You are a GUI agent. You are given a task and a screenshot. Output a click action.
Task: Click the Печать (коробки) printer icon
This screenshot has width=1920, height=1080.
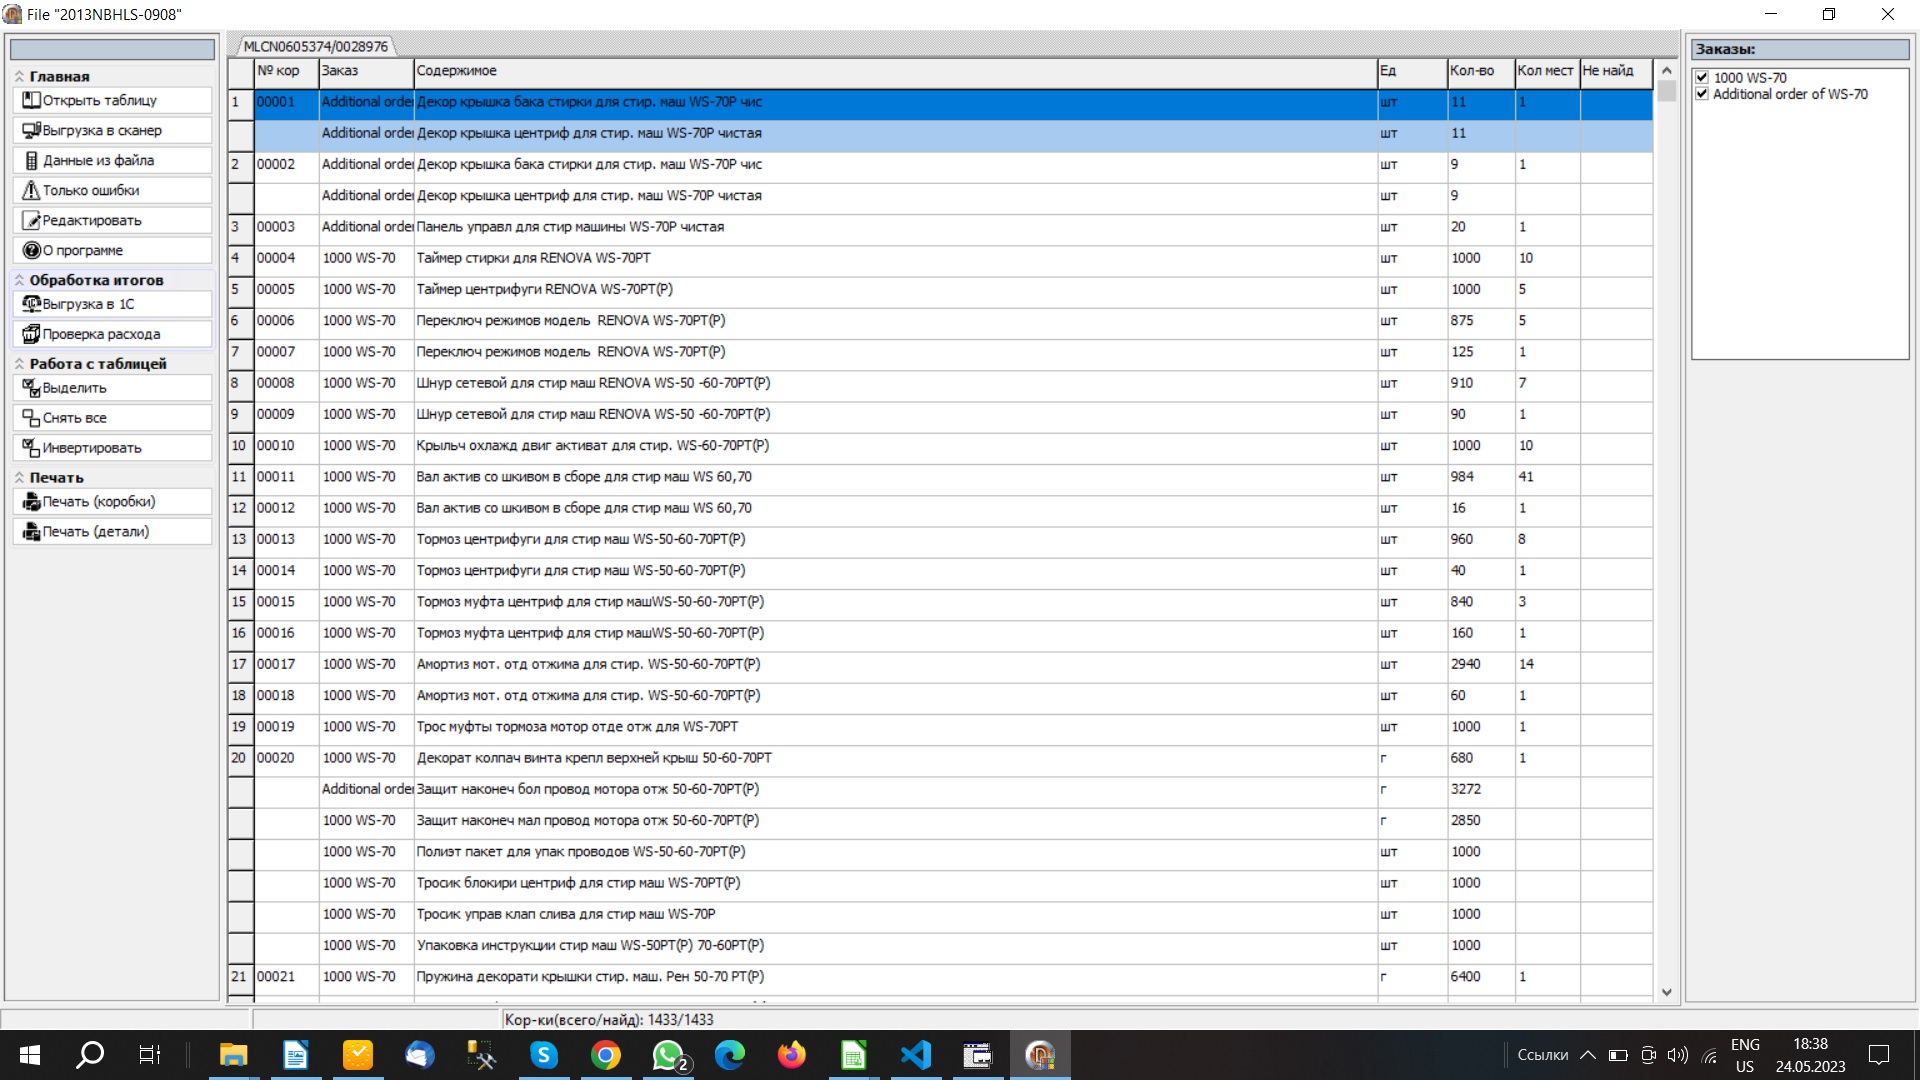tap(31, 502)
